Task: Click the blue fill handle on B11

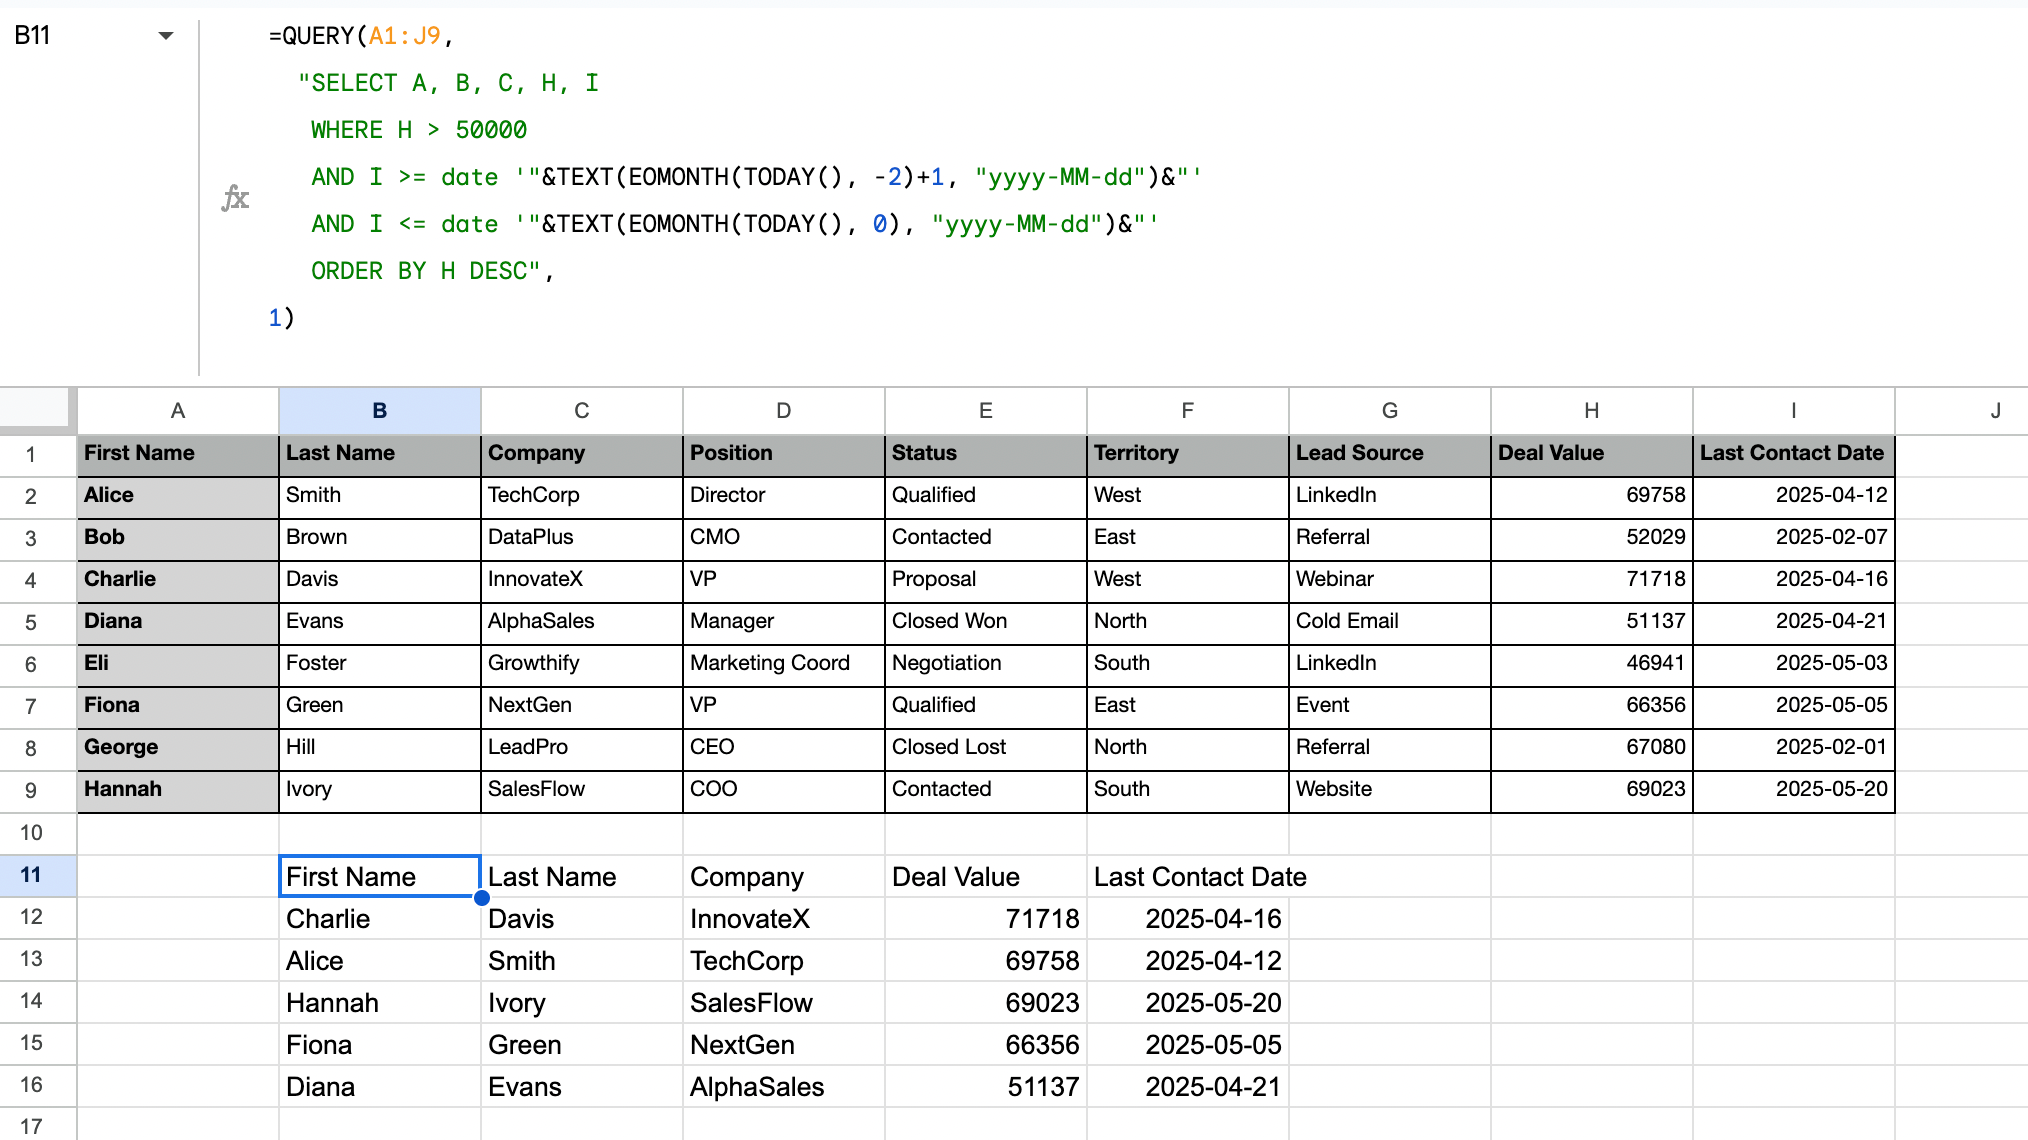Action: (x=481, y=897)
